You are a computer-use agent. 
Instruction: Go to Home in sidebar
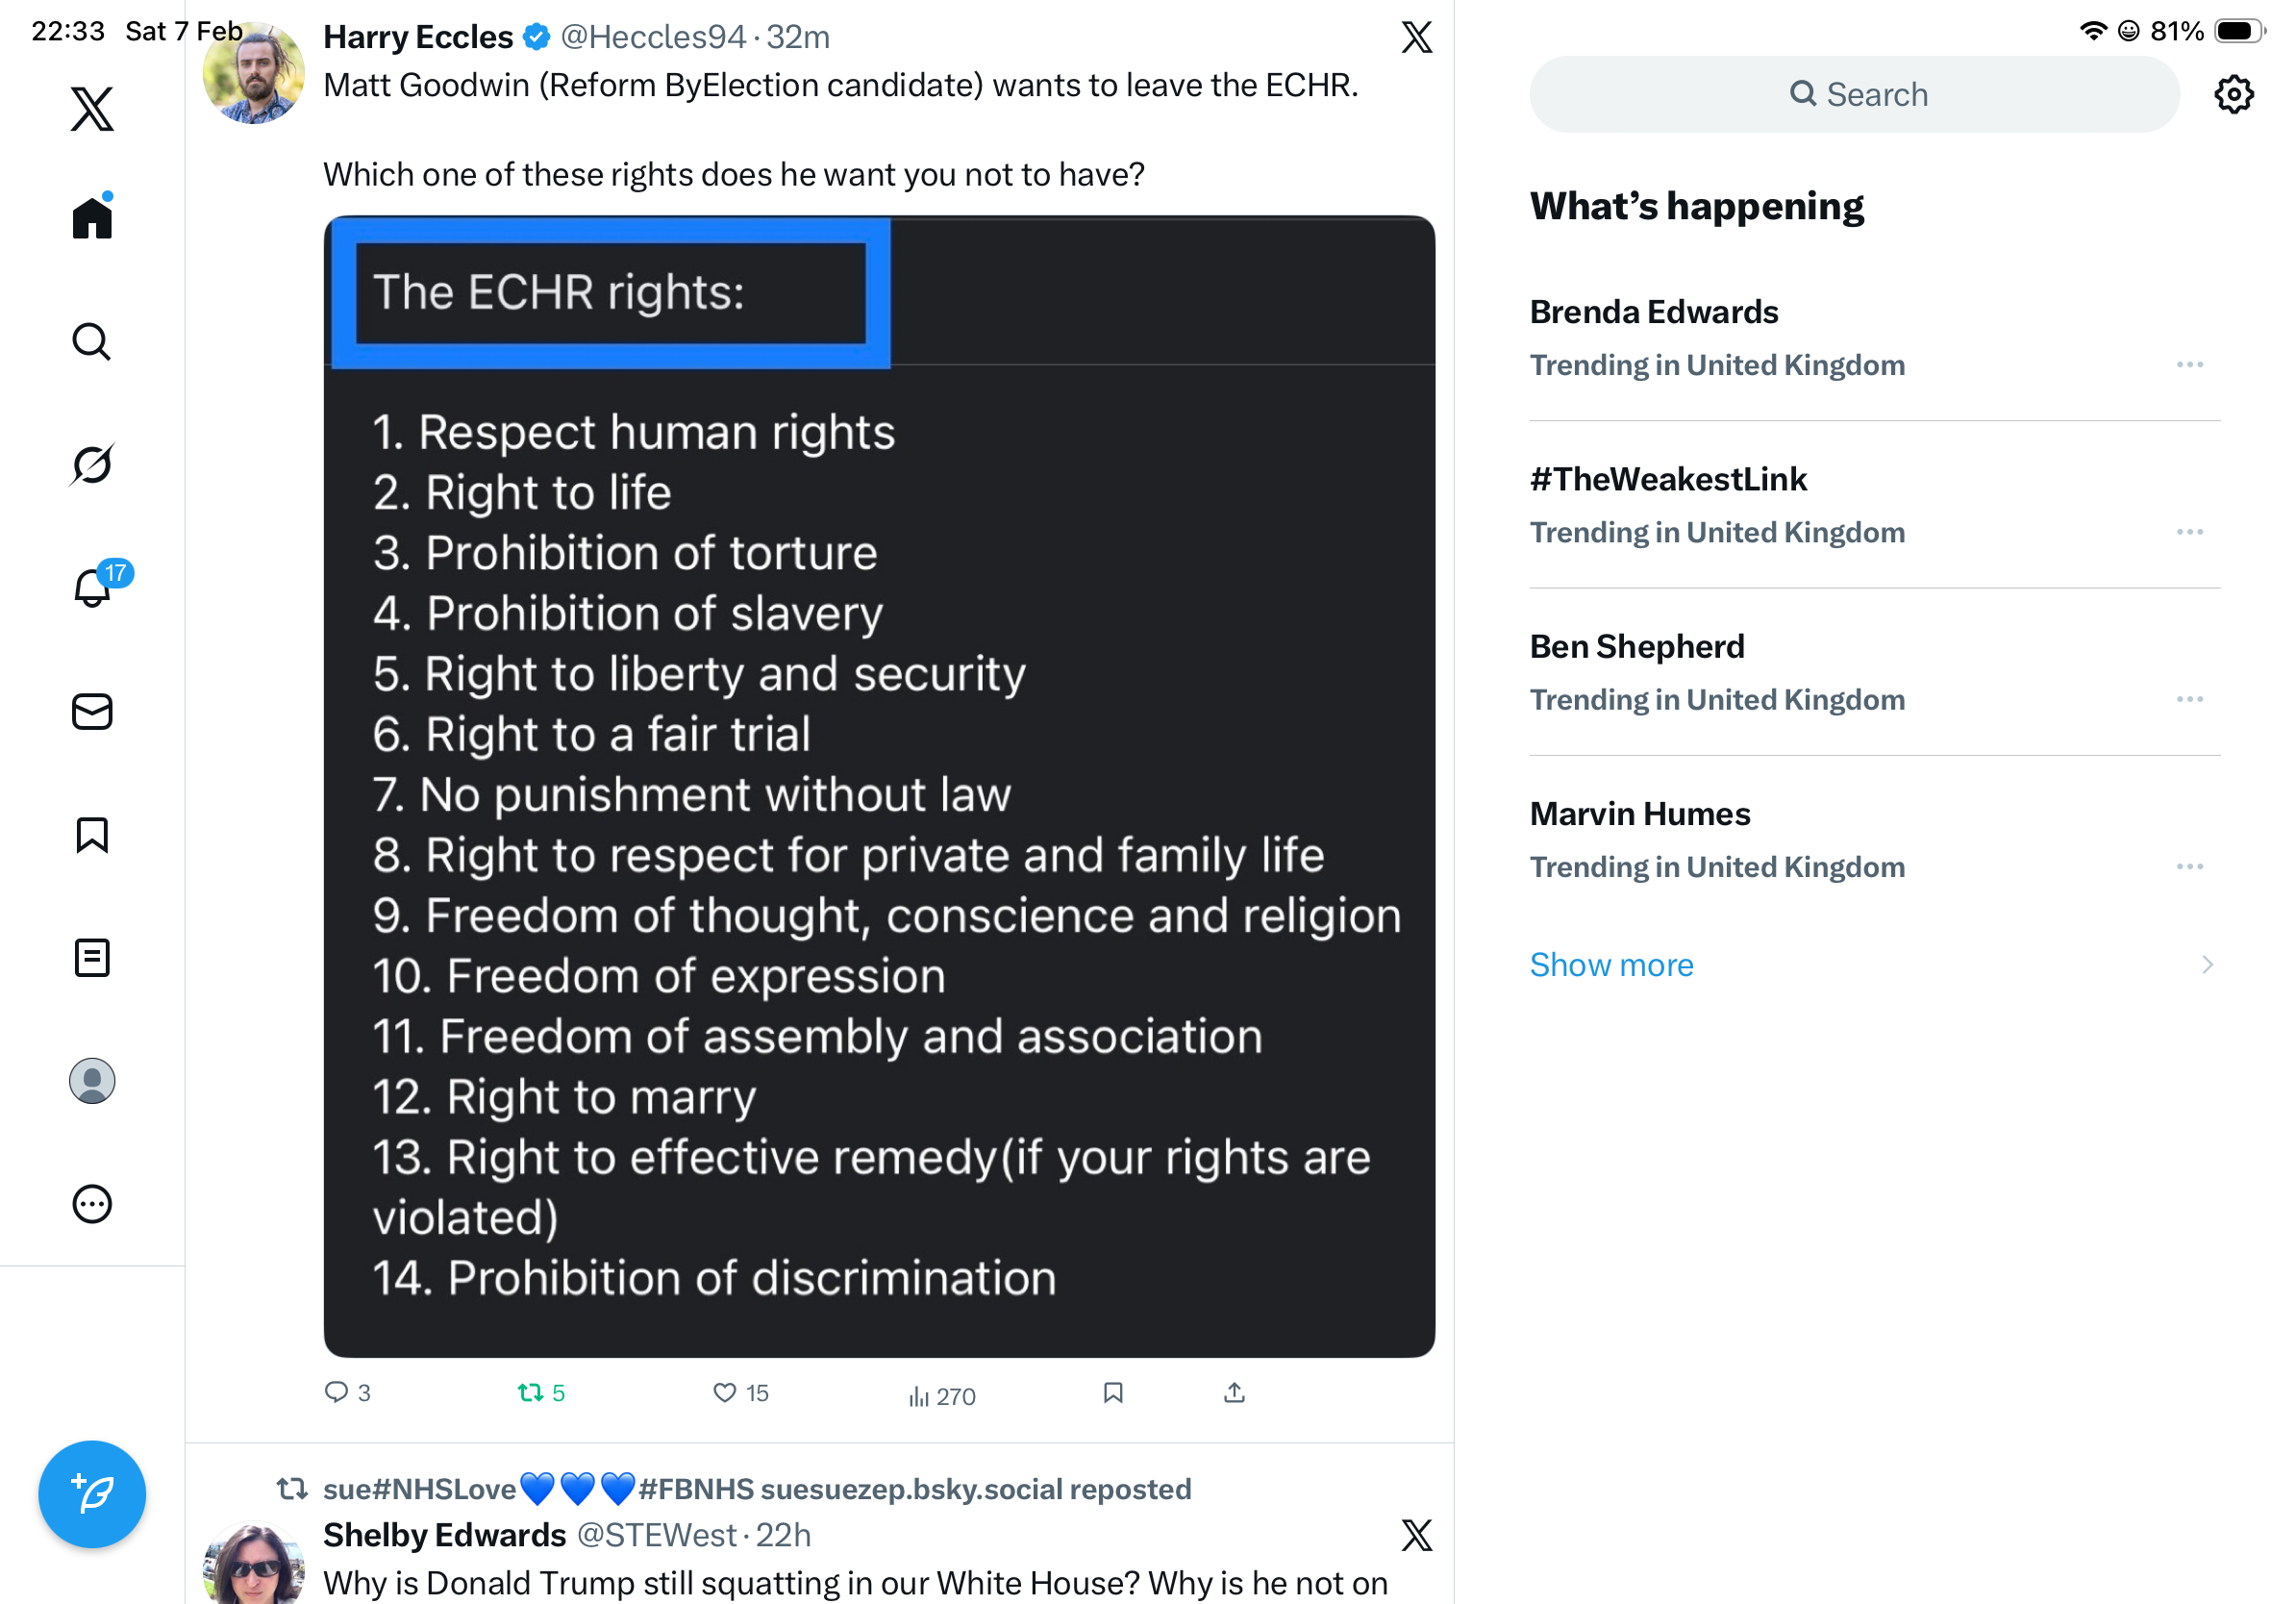point(92,218)
